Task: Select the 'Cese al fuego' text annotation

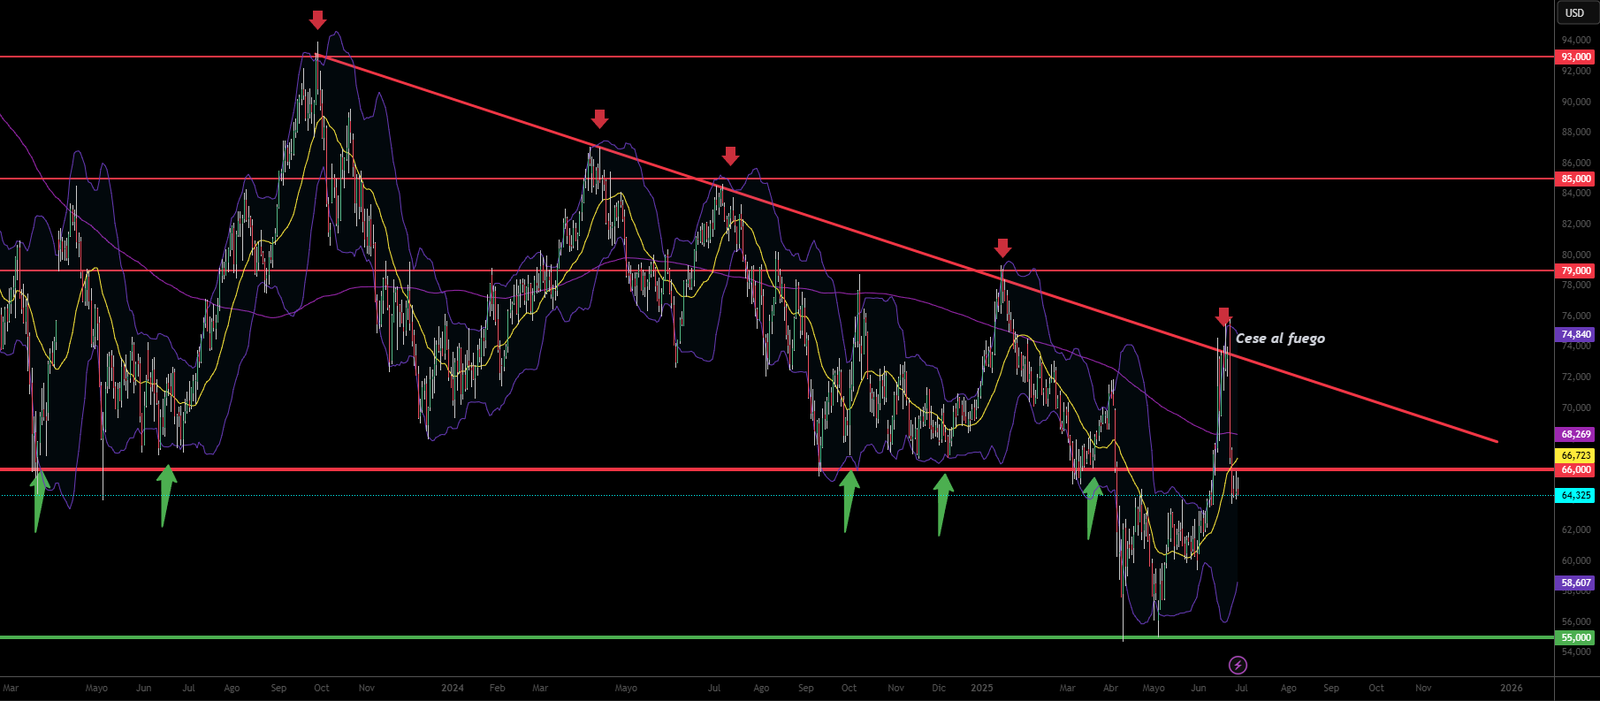Action: (x=1280, y=339)
